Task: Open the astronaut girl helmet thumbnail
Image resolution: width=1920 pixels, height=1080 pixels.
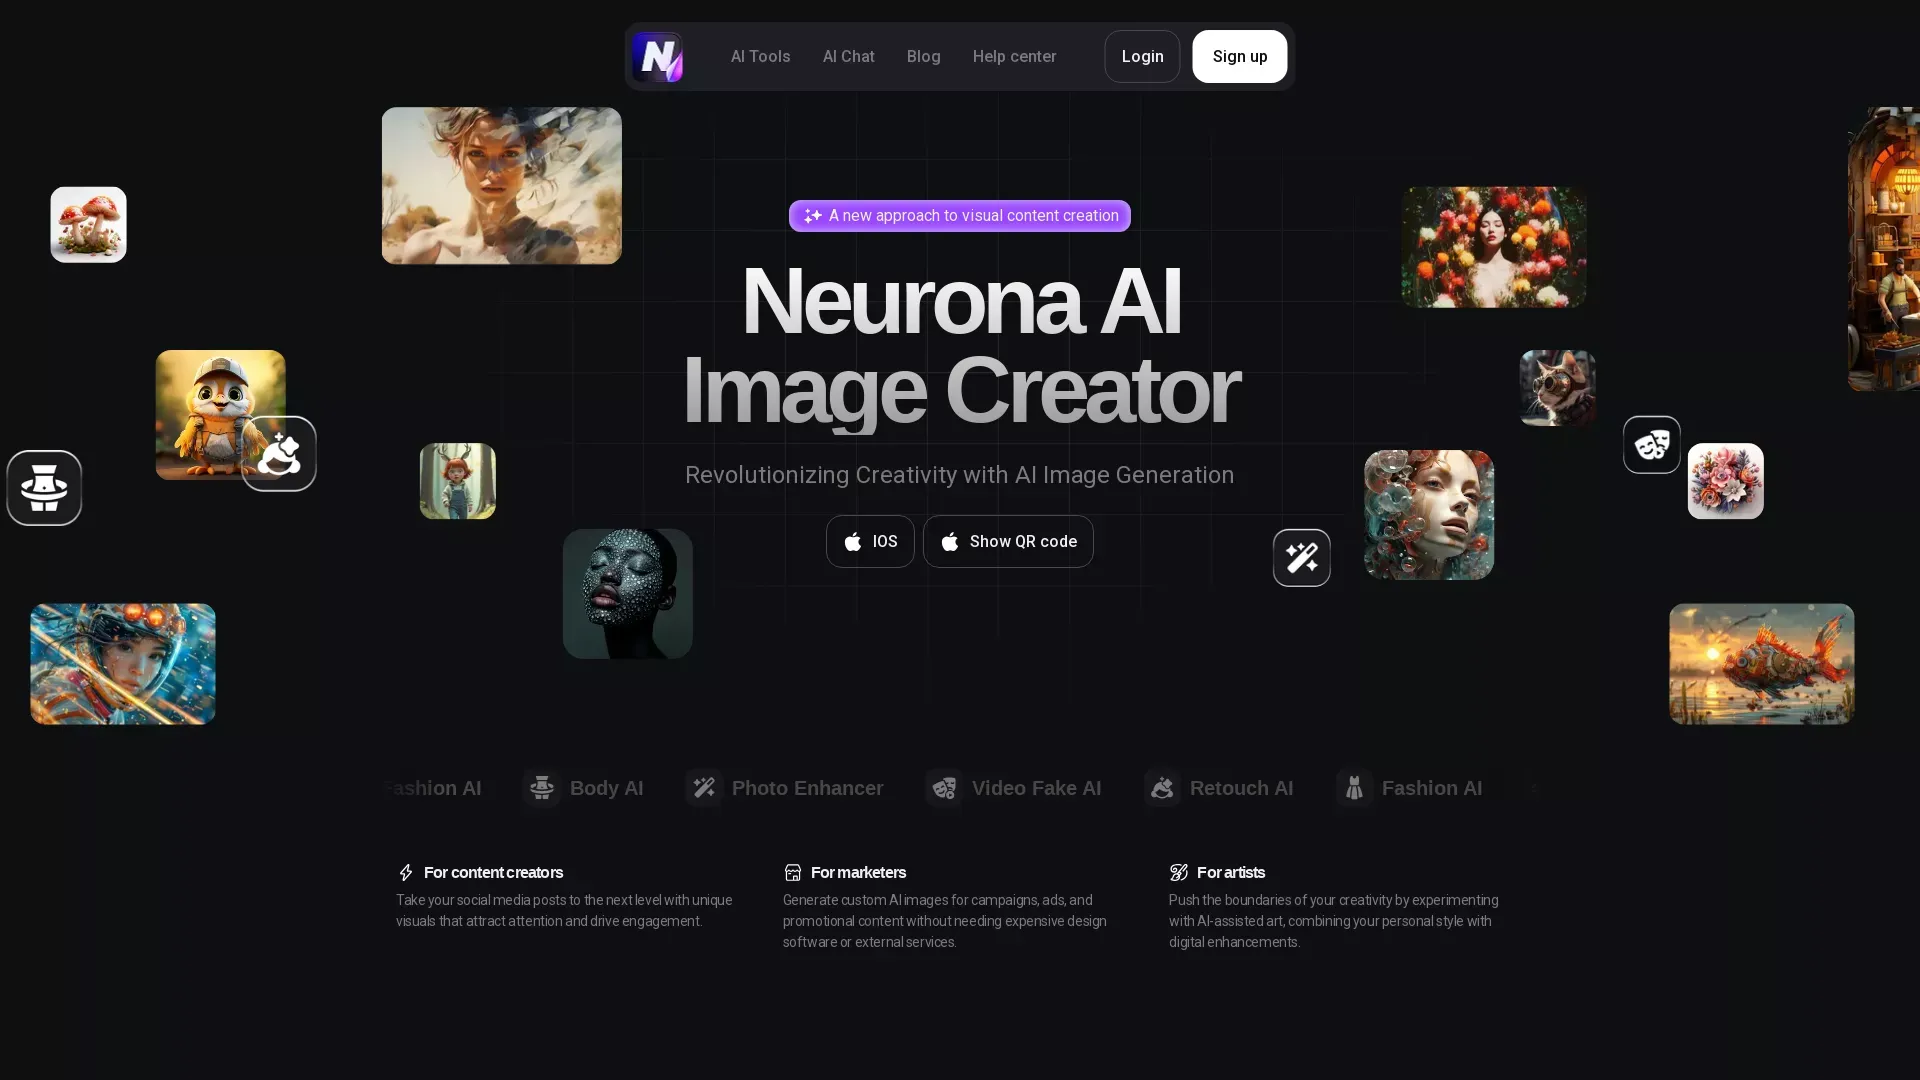Action: pyautogui.click(x=123, y=664)
